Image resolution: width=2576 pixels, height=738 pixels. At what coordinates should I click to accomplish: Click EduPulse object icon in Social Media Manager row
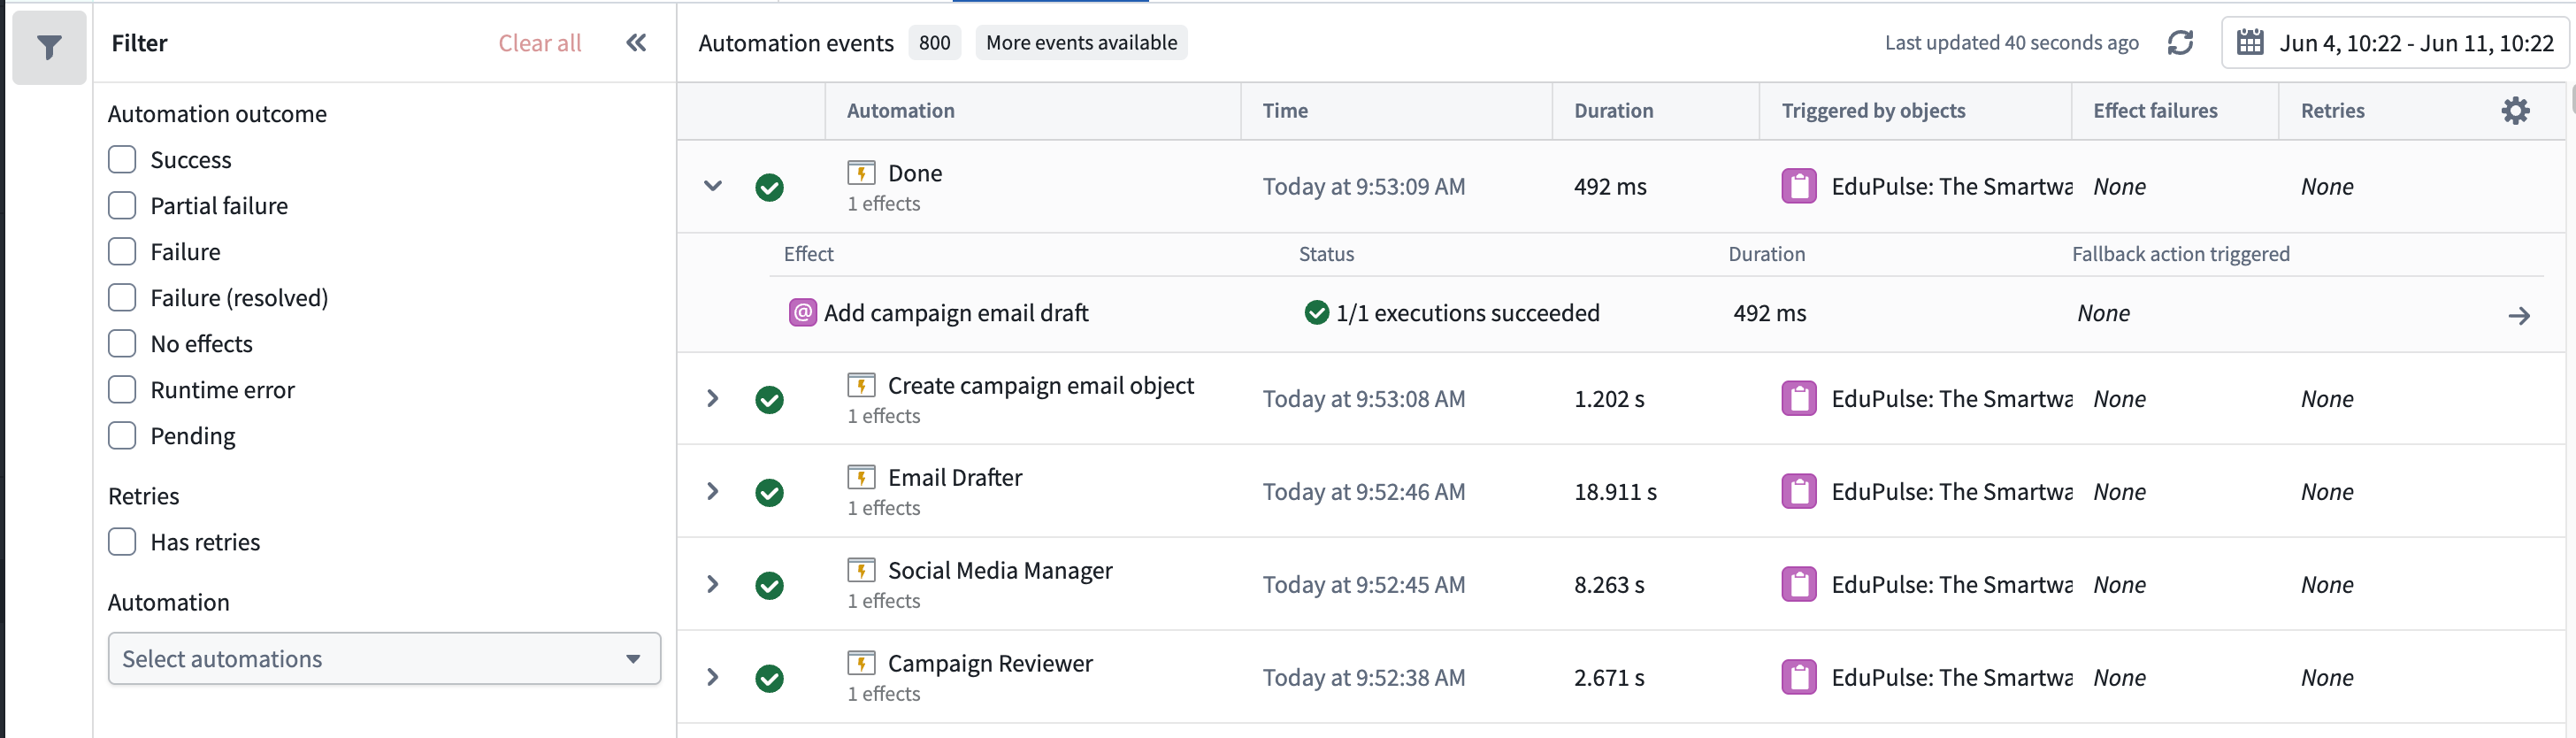(1799, 585)
